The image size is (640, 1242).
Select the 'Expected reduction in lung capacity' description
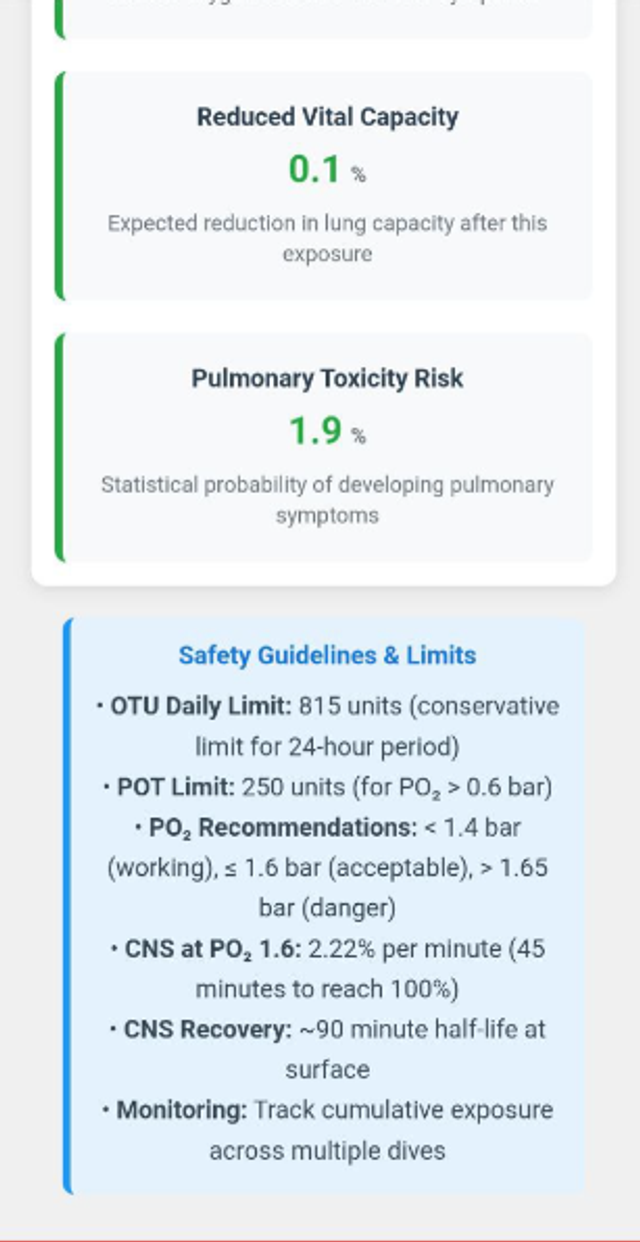point(327,238)
